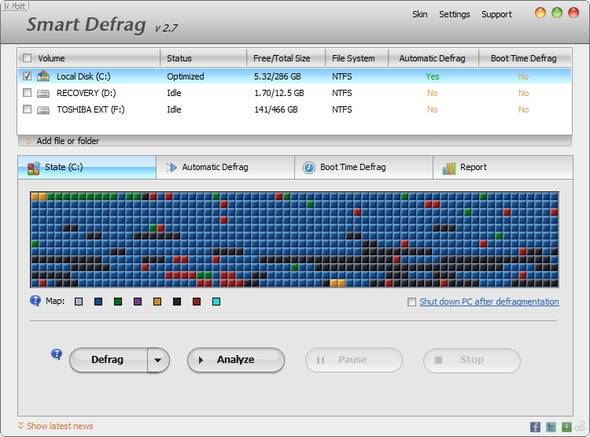Click the orange minimize window button
This screenshot has height=437, width=590.
(540, 13)
